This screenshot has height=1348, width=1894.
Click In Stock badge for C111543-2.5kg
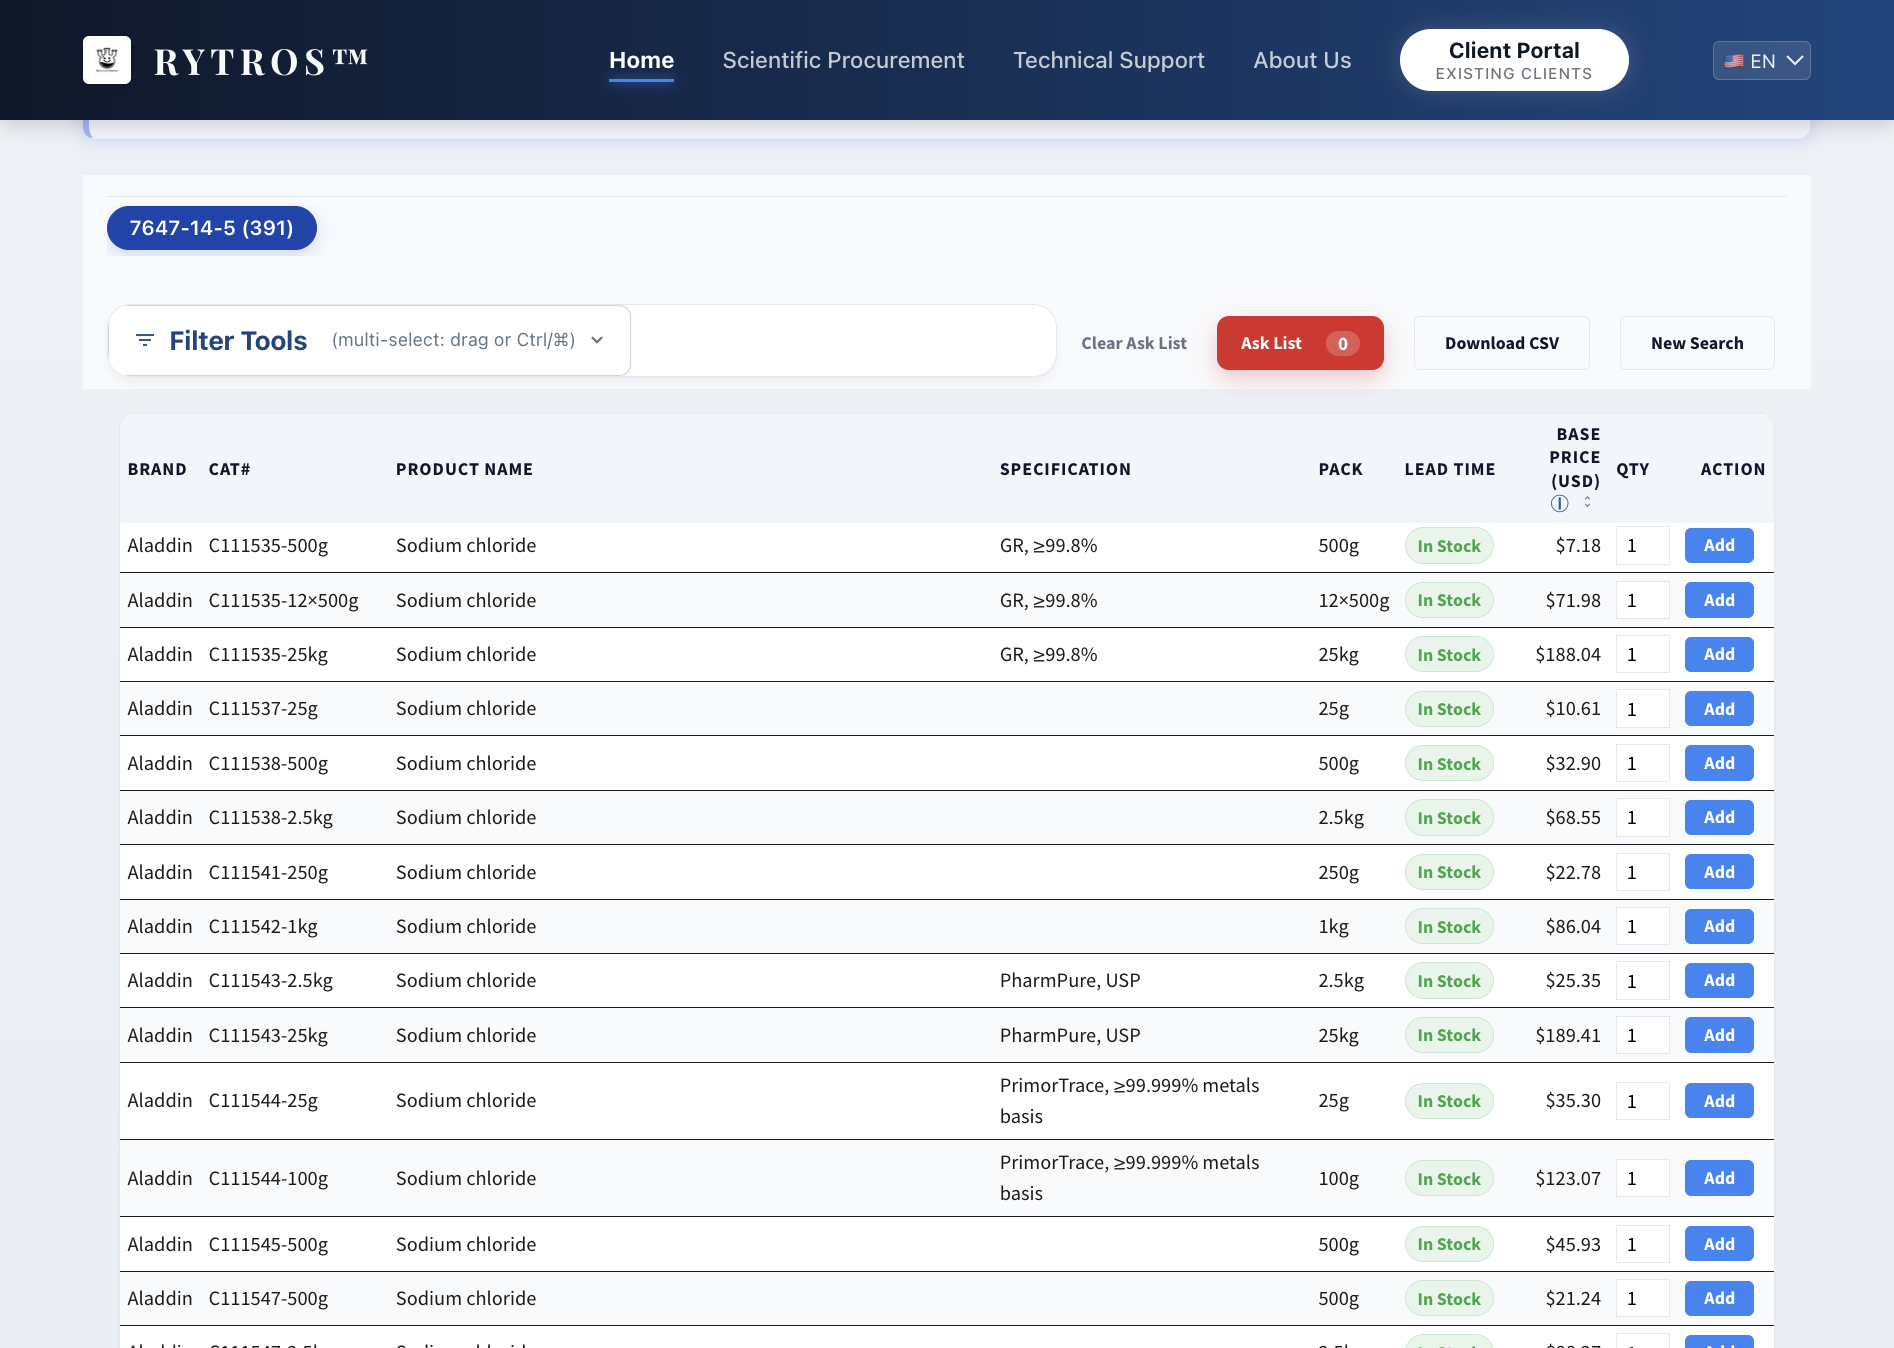[1448, 981]
